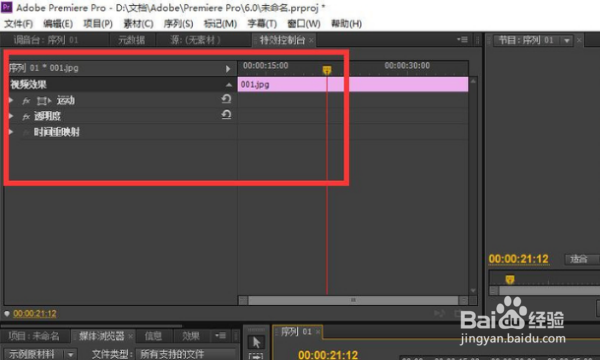This screenshot has height=360, width=600.
Task: Switch to the 效果 tab
Action: click(x=191, y=336)
